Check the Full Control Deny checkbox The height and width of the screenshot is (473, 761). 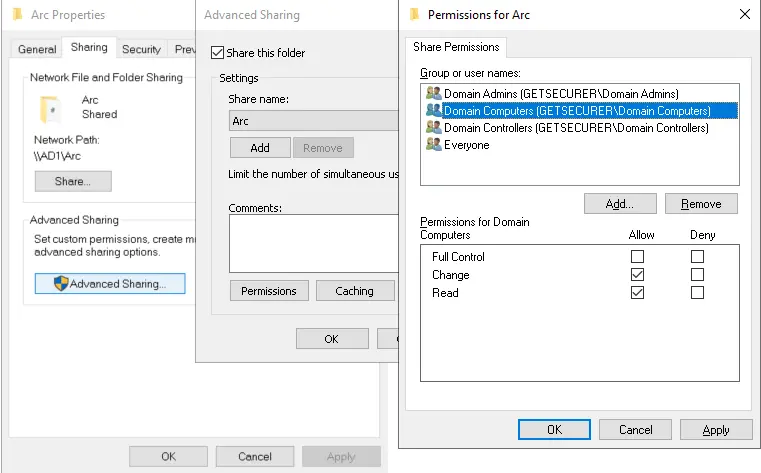pyautogui.click(x=697, y=257)
